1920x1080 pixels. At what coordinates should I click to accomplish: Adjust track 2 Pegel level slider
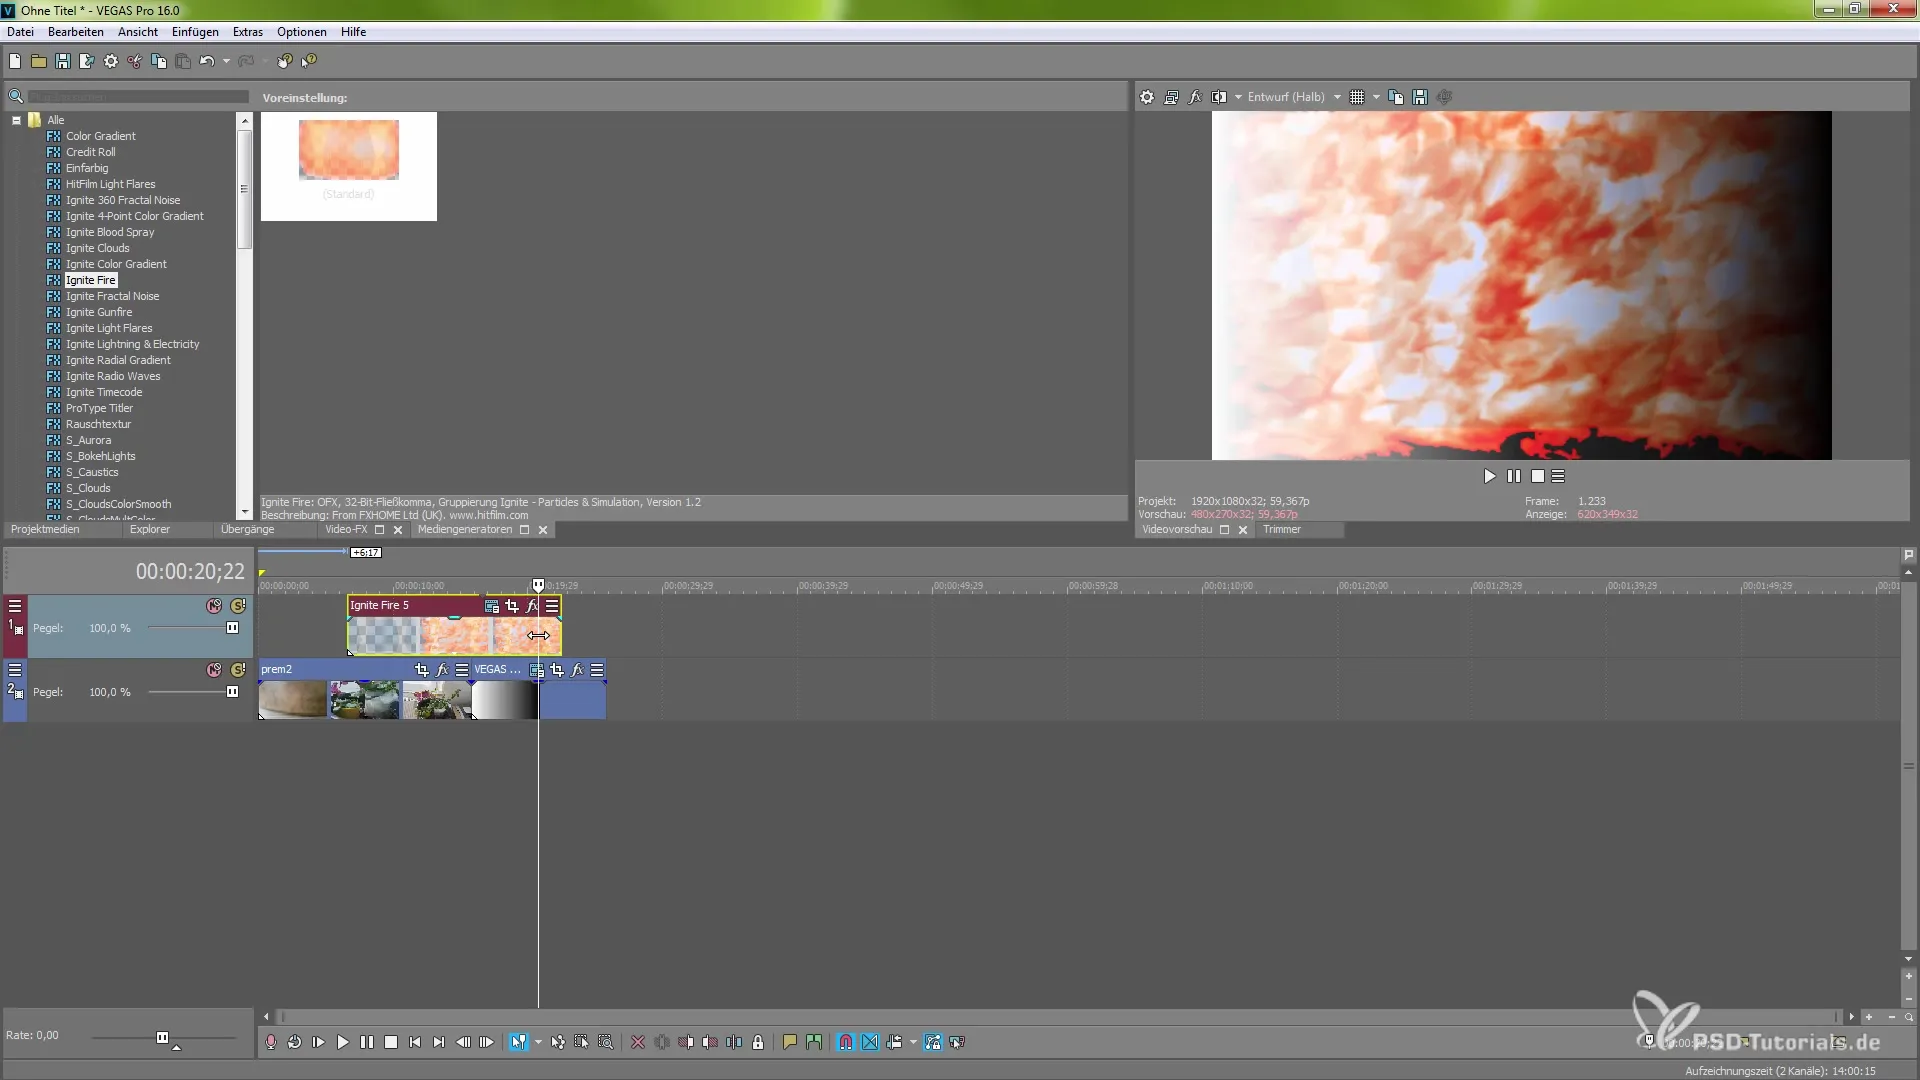(232, 692)
